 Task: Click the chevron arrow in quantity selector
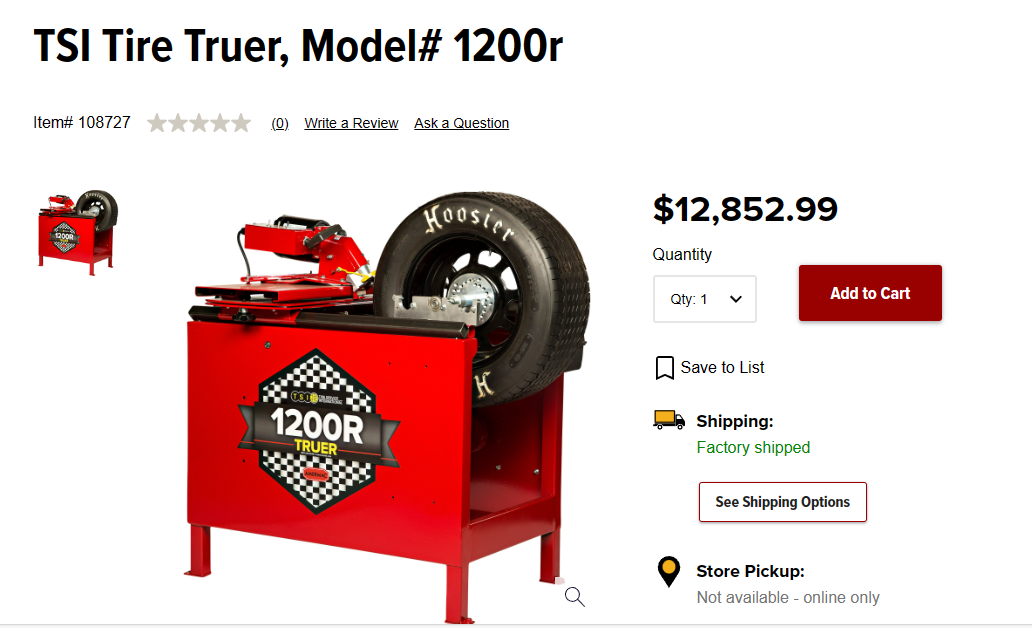736,300
